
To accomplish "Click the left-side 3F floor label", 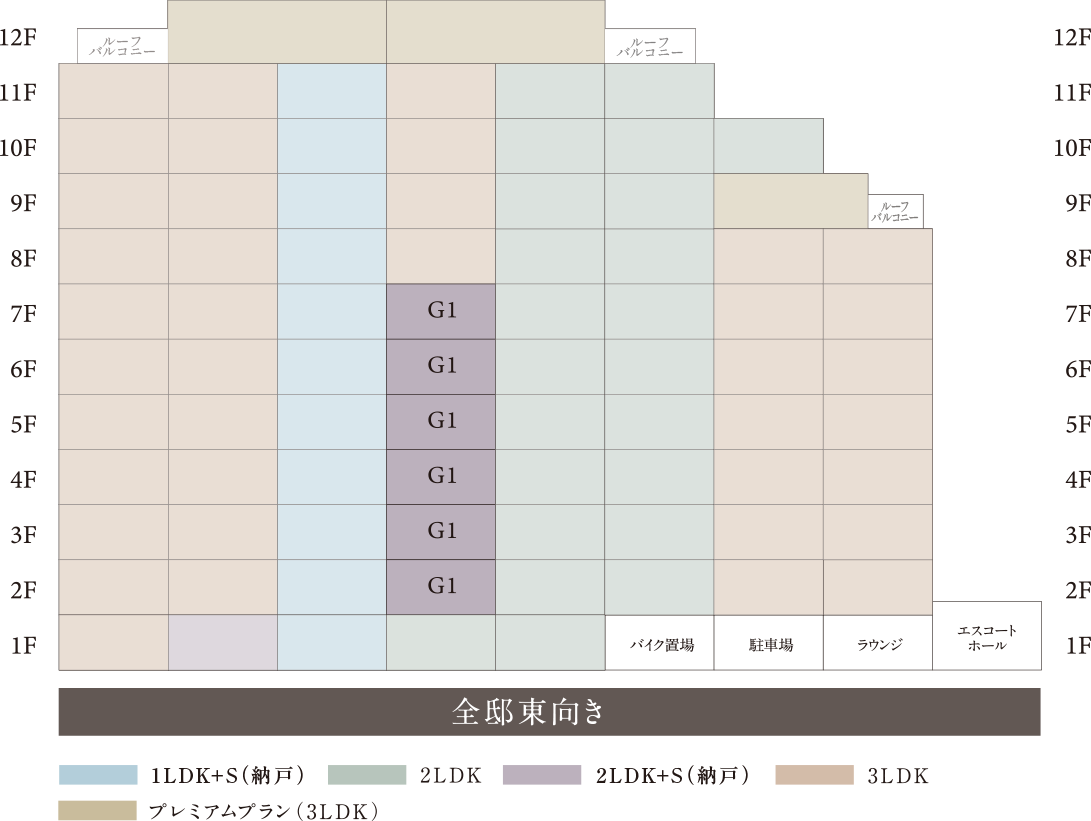I will point(23,535).
